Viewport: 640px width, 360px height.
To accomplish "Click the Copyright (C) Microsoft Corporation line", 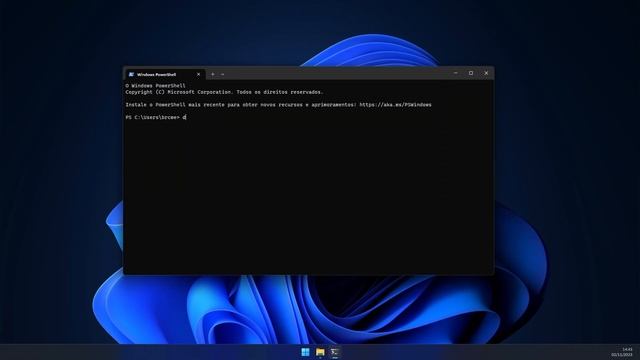I will (x=224, y=92).
